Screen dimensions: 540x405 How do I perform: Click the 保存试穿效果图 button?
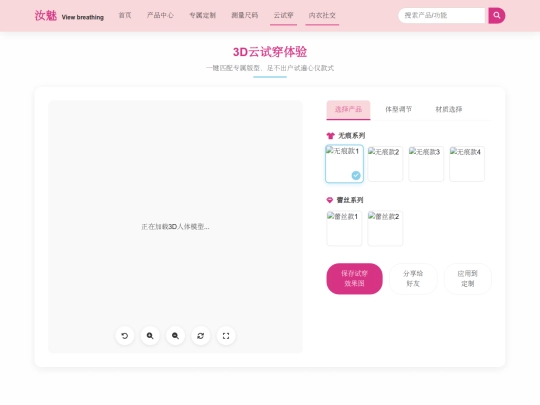(354, 279)
